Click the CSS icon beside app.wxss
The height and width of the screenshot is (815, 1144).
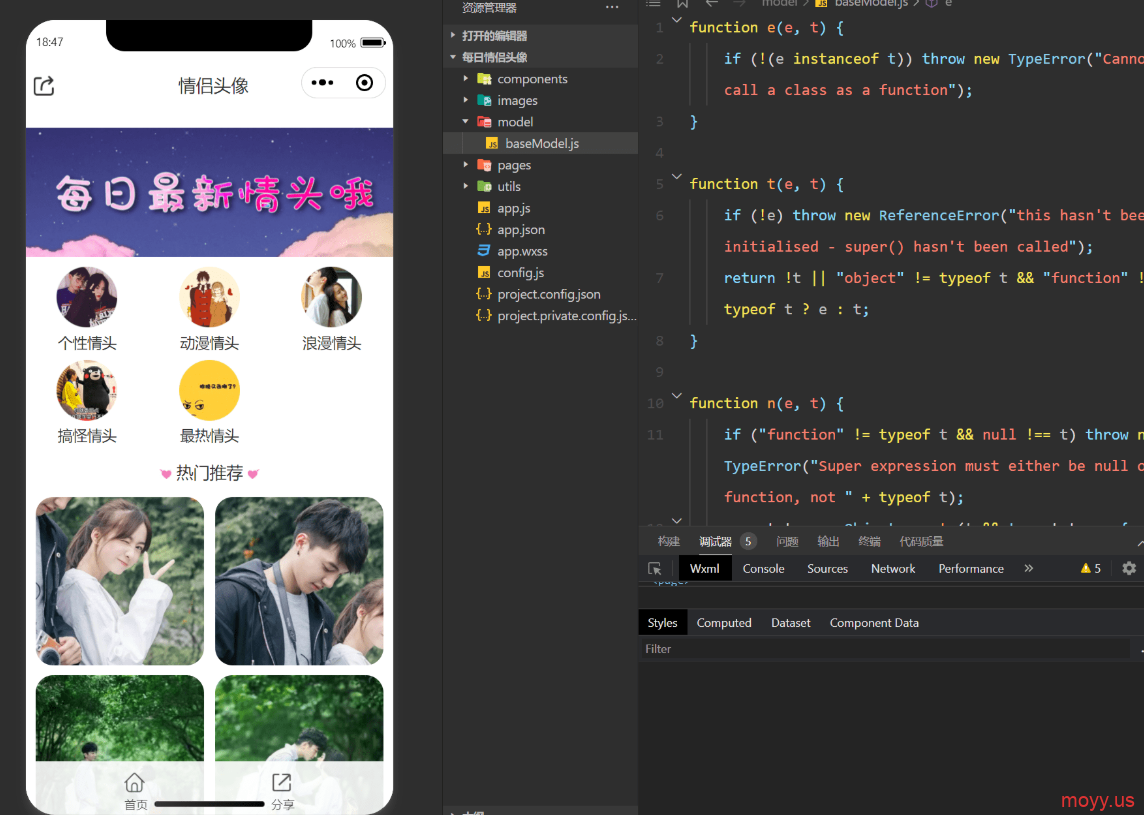(484, 251)
